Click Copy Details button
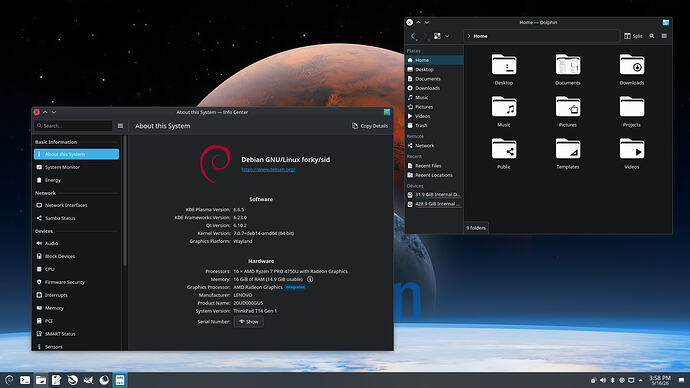Image resolution: width=690 pixels, height=388 pixels. pyautogui.click(x=370, y=126)
